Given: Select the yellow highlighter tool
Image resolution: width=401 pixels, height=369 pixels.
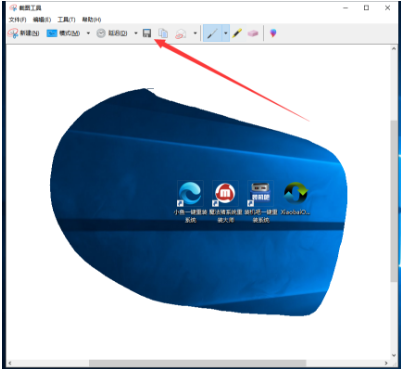Looking at the screenshot, I should coord(237,33).
